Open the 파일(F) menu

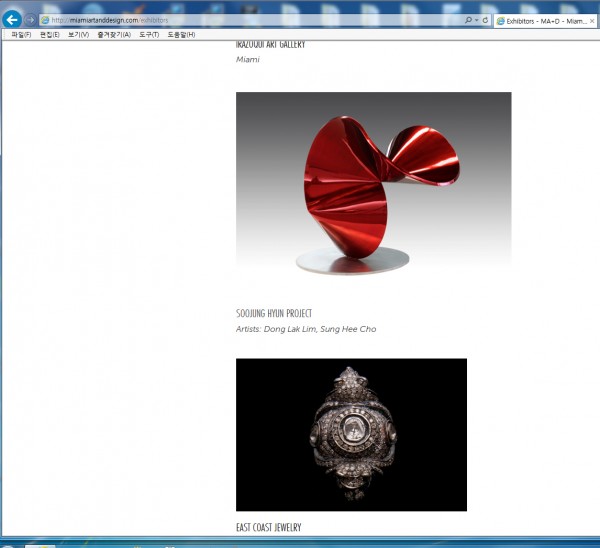click(x=21, y=35)
